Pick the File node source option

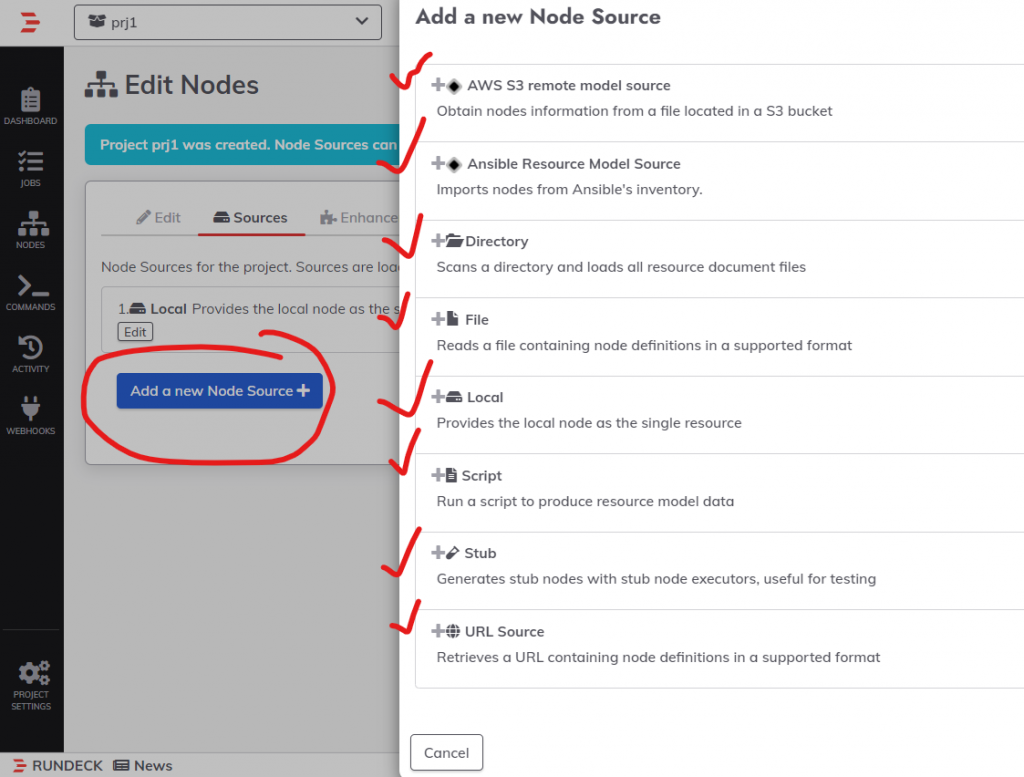pos(476,320)
